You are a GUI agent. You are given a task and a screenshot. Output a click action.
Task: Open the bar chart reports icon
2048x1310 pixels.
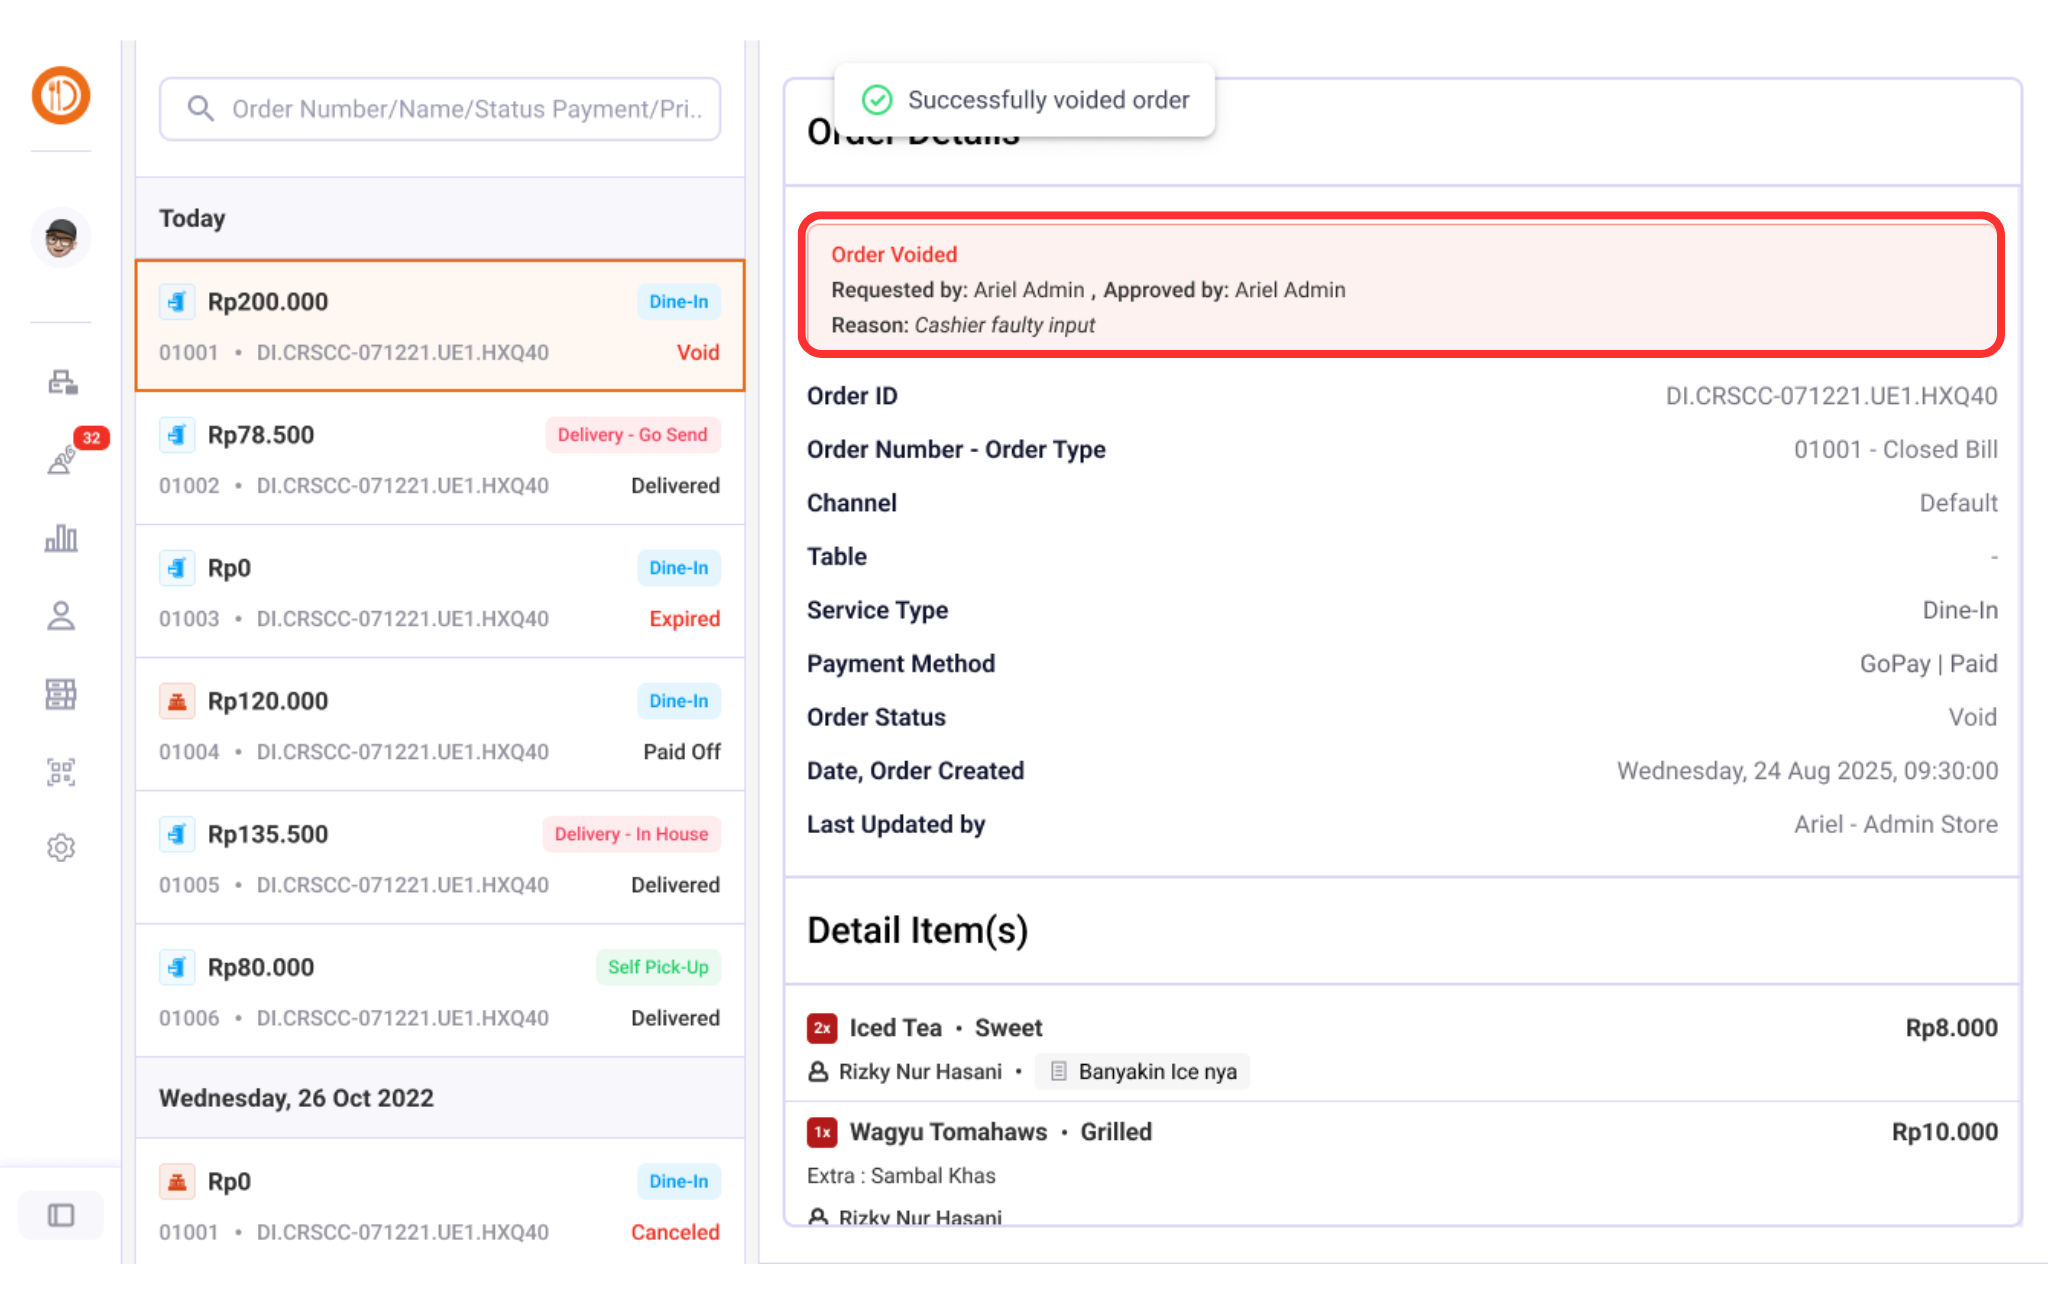click(61, 538)
